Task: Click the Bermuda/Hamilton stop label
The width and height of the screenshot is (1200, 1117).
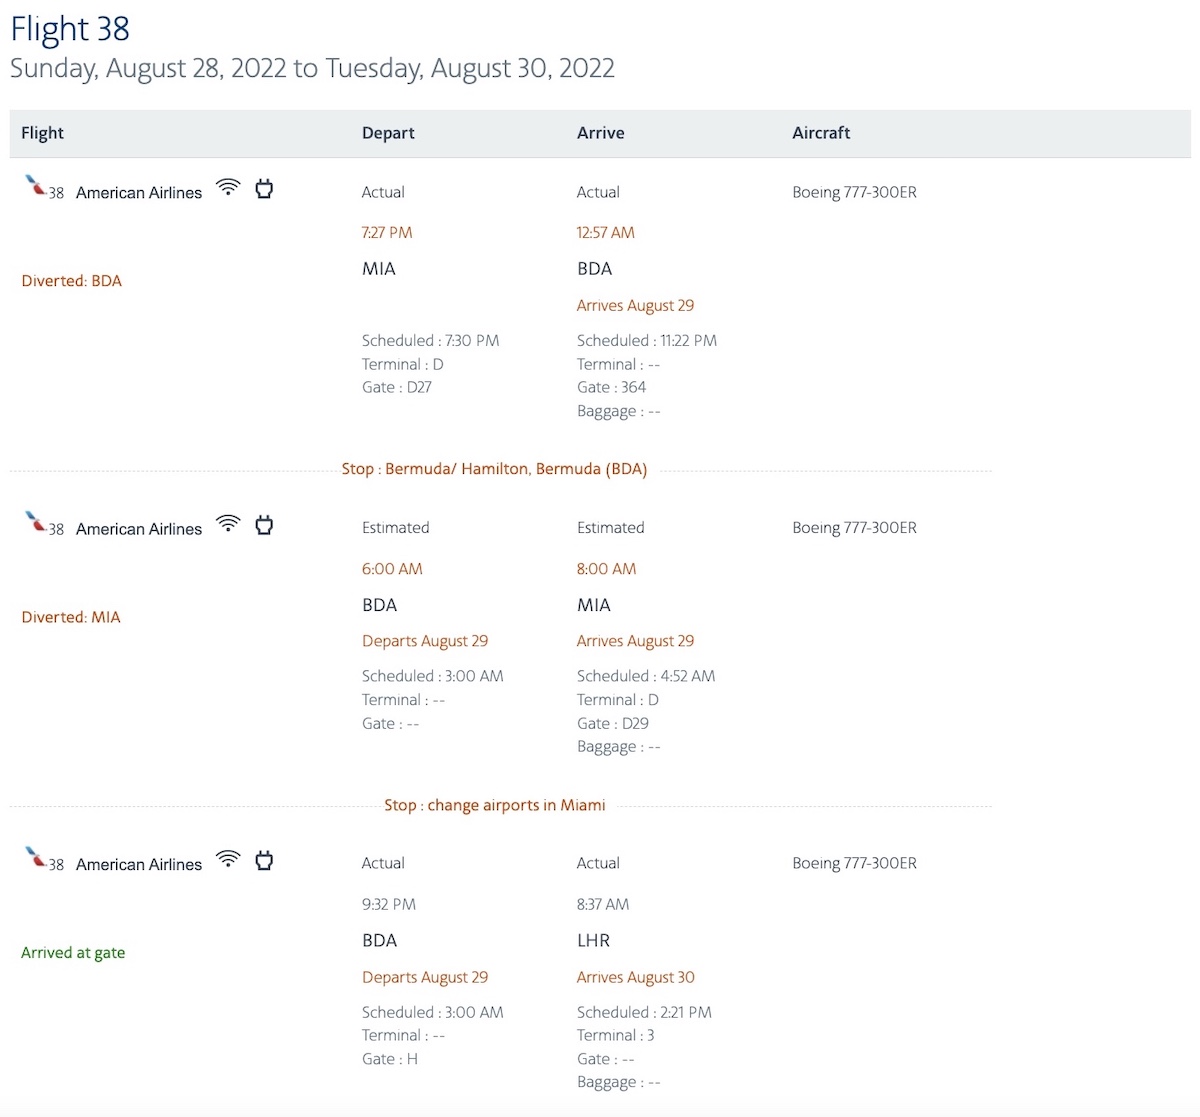Action: pos(495,469)
